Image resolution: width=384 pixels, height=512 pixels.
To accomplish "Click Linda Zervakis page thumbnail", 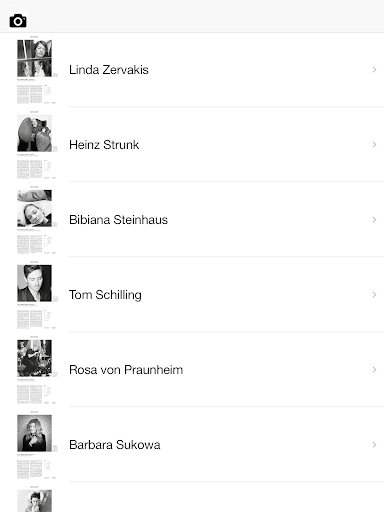I will pyautogui.click(x=37, y=70).
